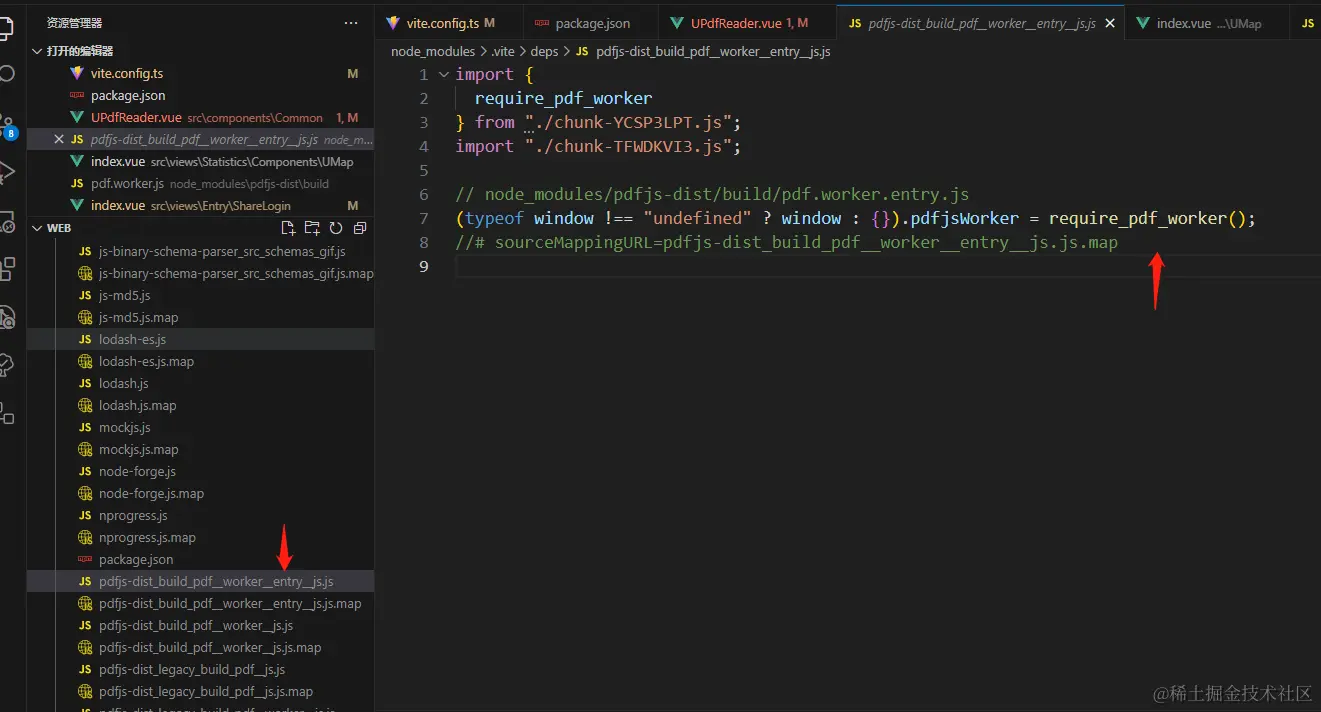1321x712 pixels.
Task: Click pdfjsWorker property in line 7
Action: (x=965, y=219)
